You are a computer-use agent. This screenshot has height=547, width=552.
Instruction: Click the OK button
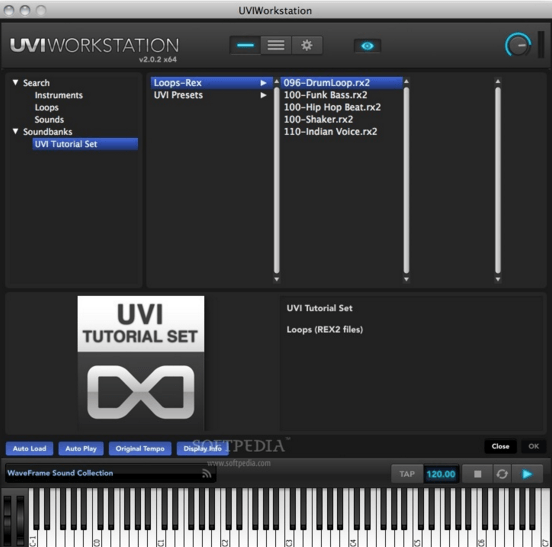click(533, 446)
